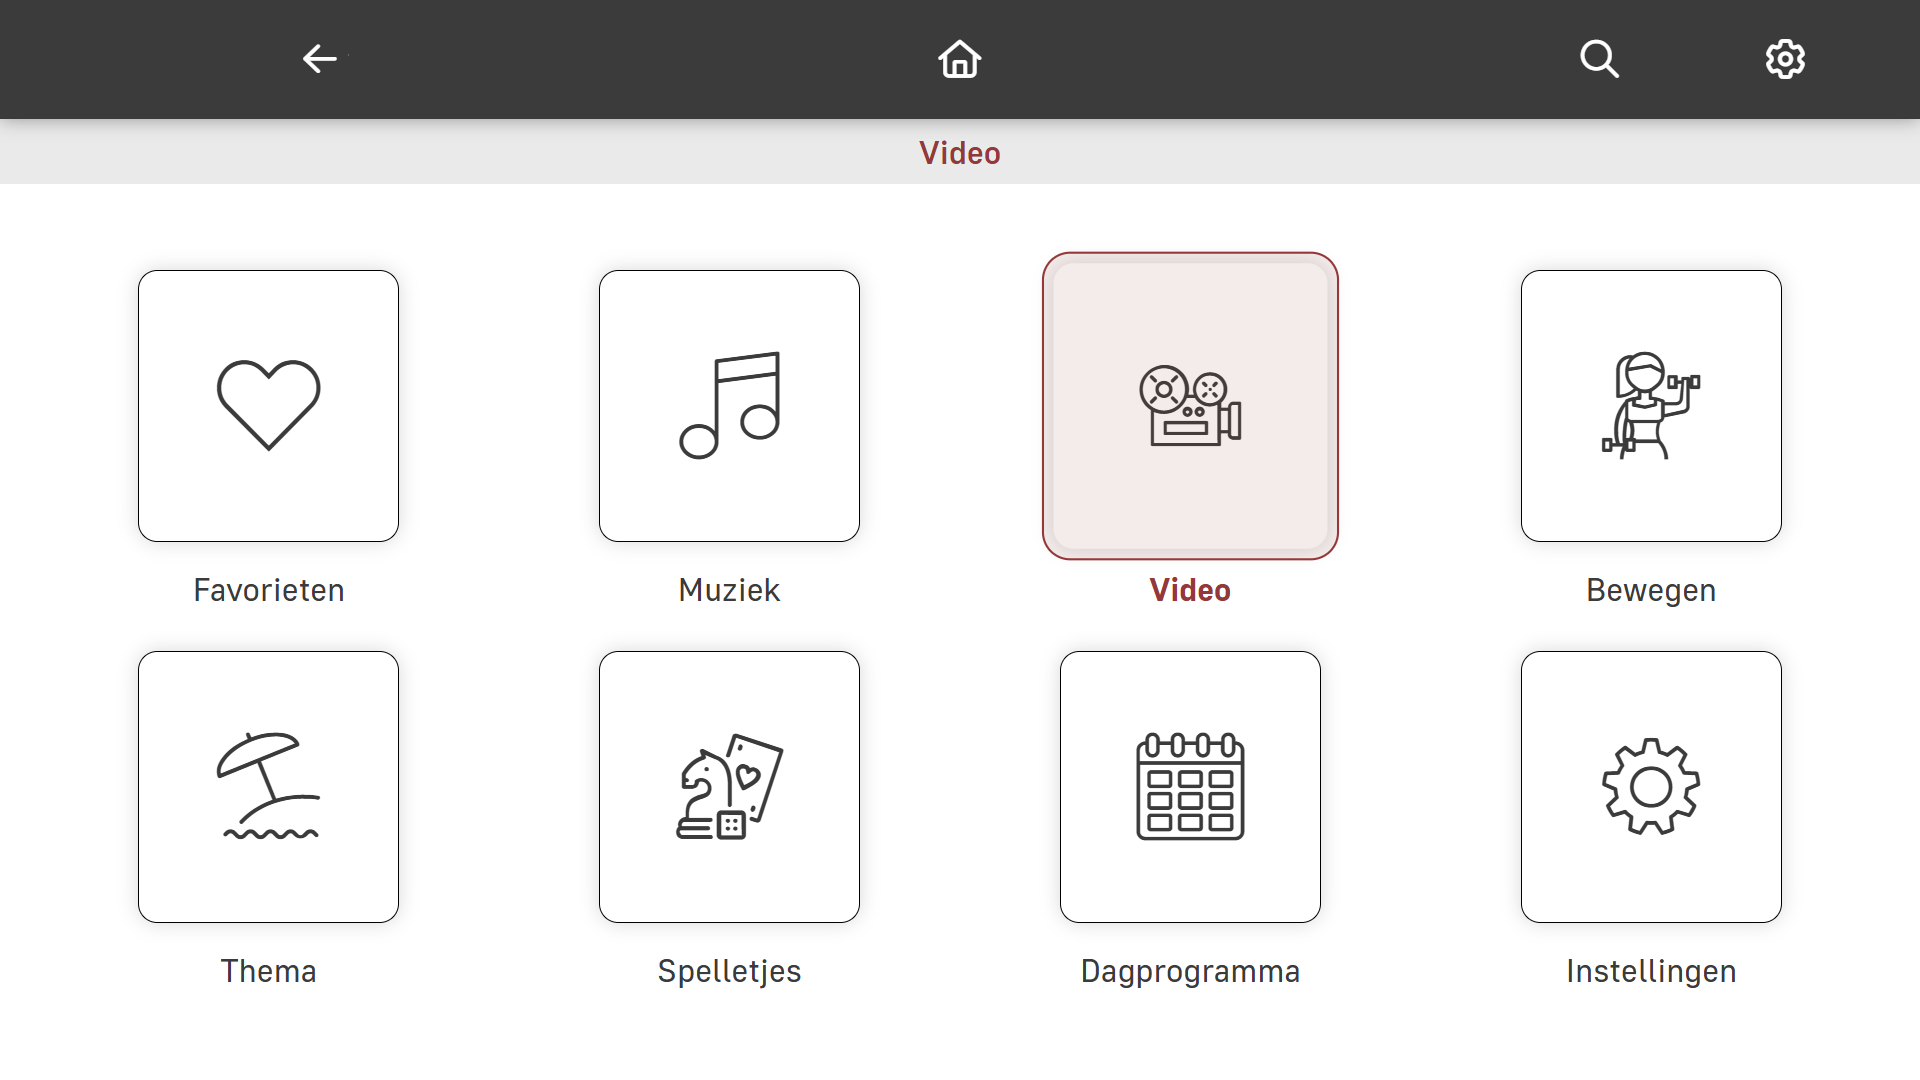Open settings gear in top bar
This screenshot has height=1080, width=1920.
coord(1785,59)
